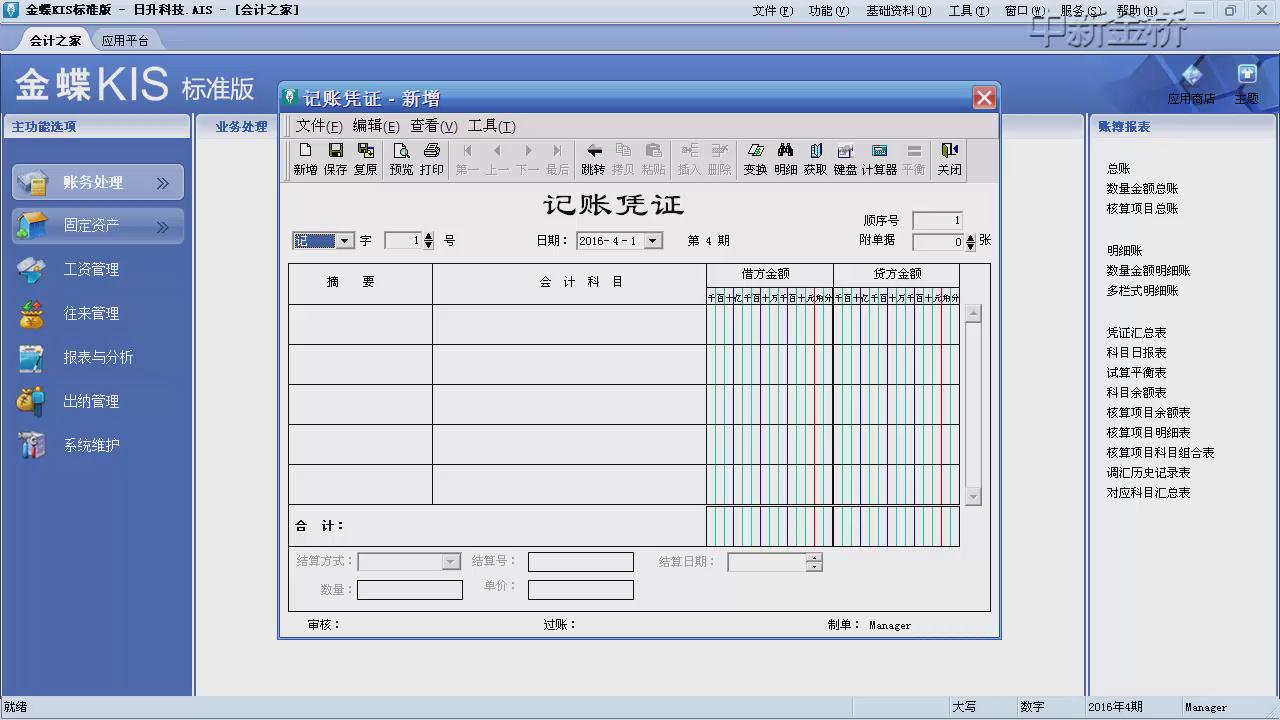The width and height of the screenshot is (1280, 720).
Task: Click the 变换 (Convert) toolbar icon
Action: pyautogui.click(x=755, y=159)
